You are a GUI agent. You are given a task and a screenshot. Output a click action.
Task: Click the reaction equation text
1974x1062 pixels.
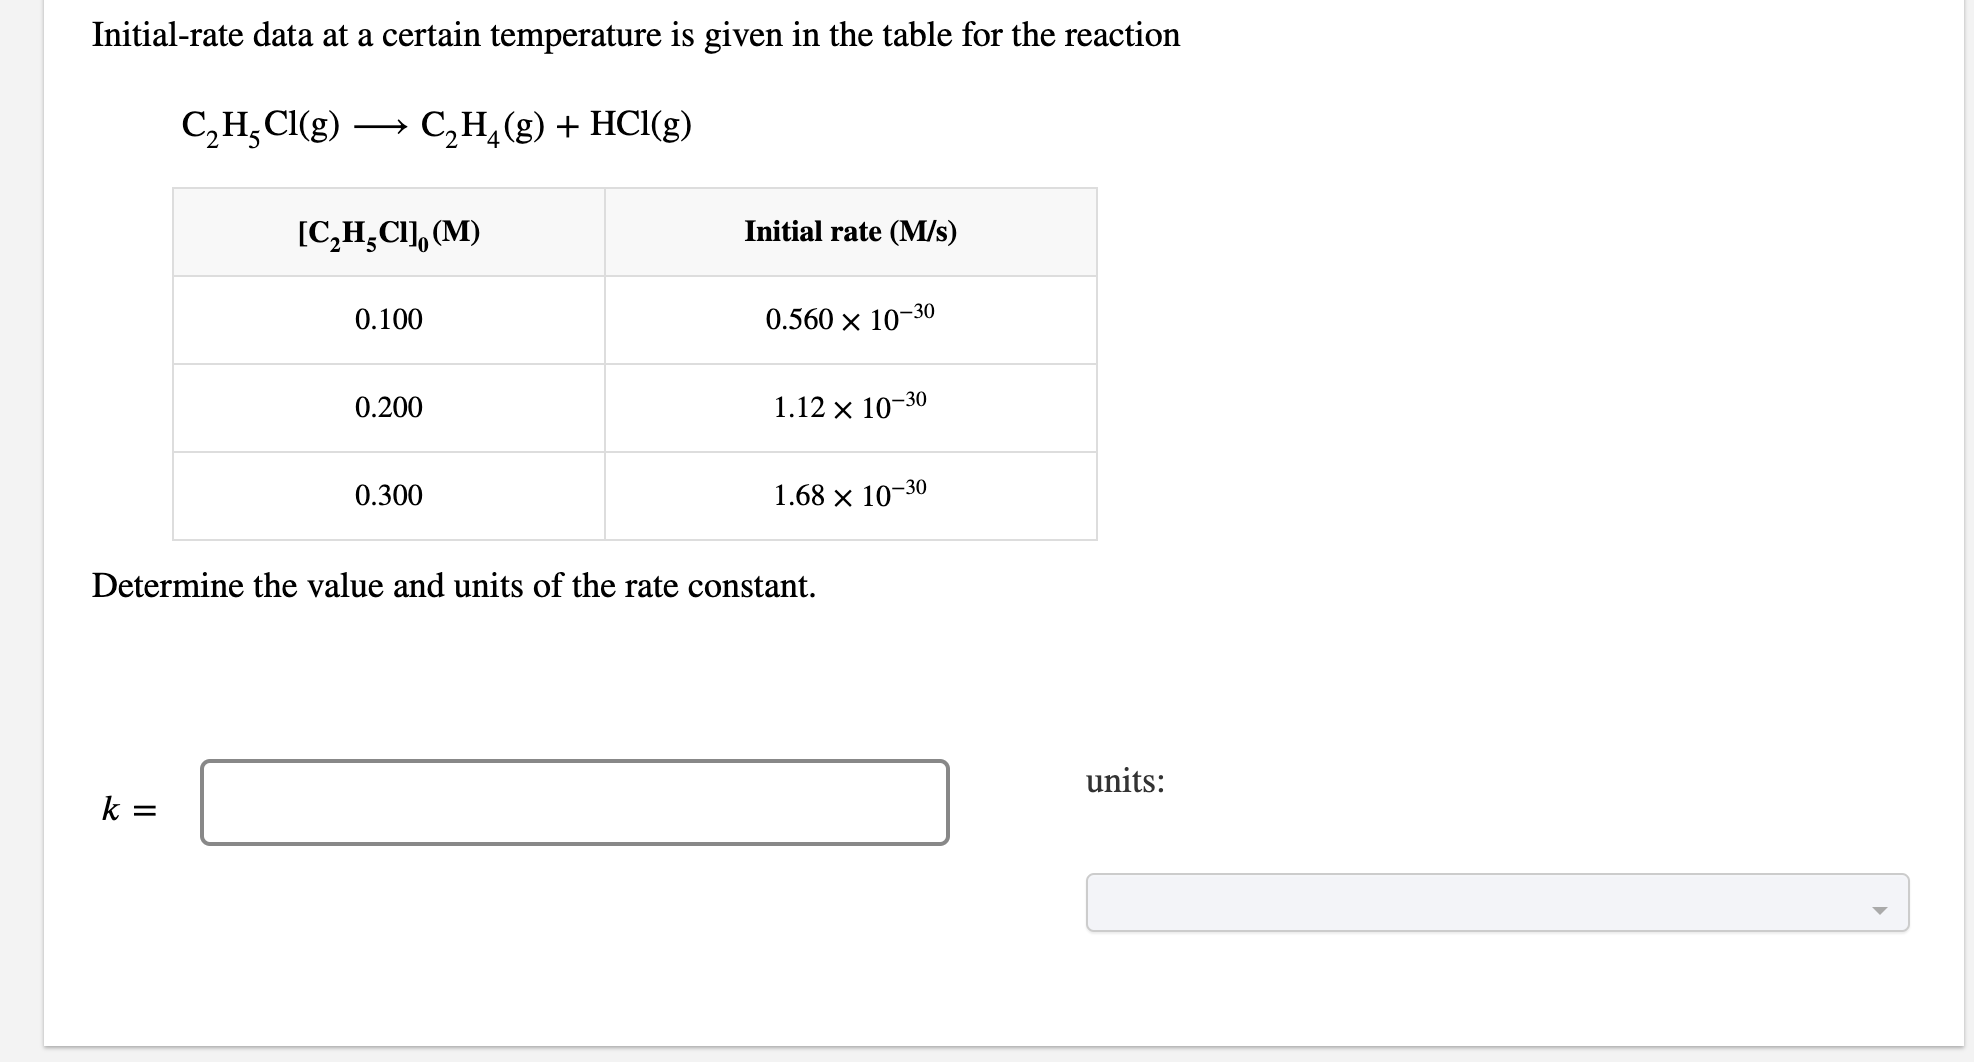click(x=435, y=123)
